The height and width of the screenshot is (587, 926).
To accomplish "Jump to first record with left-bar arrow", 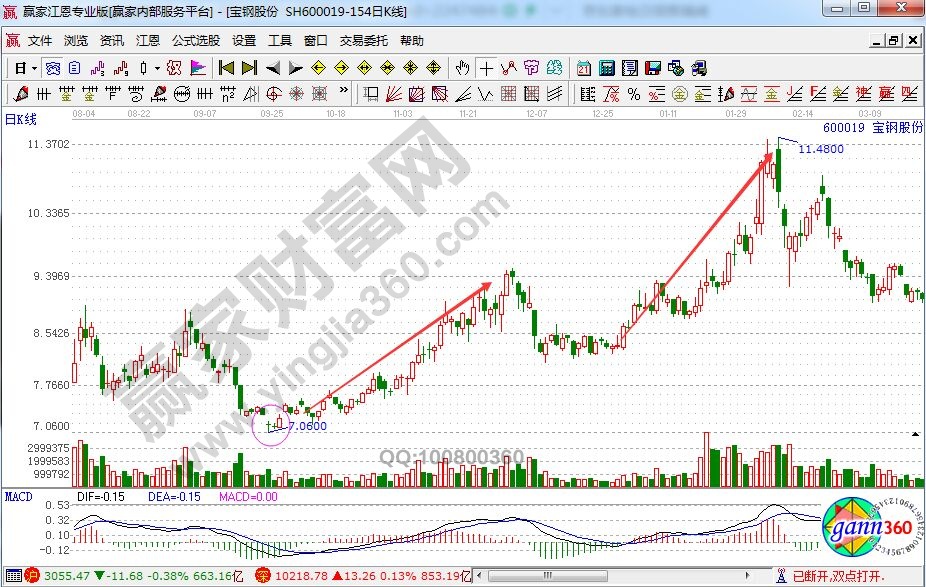I will pos(227,69).
